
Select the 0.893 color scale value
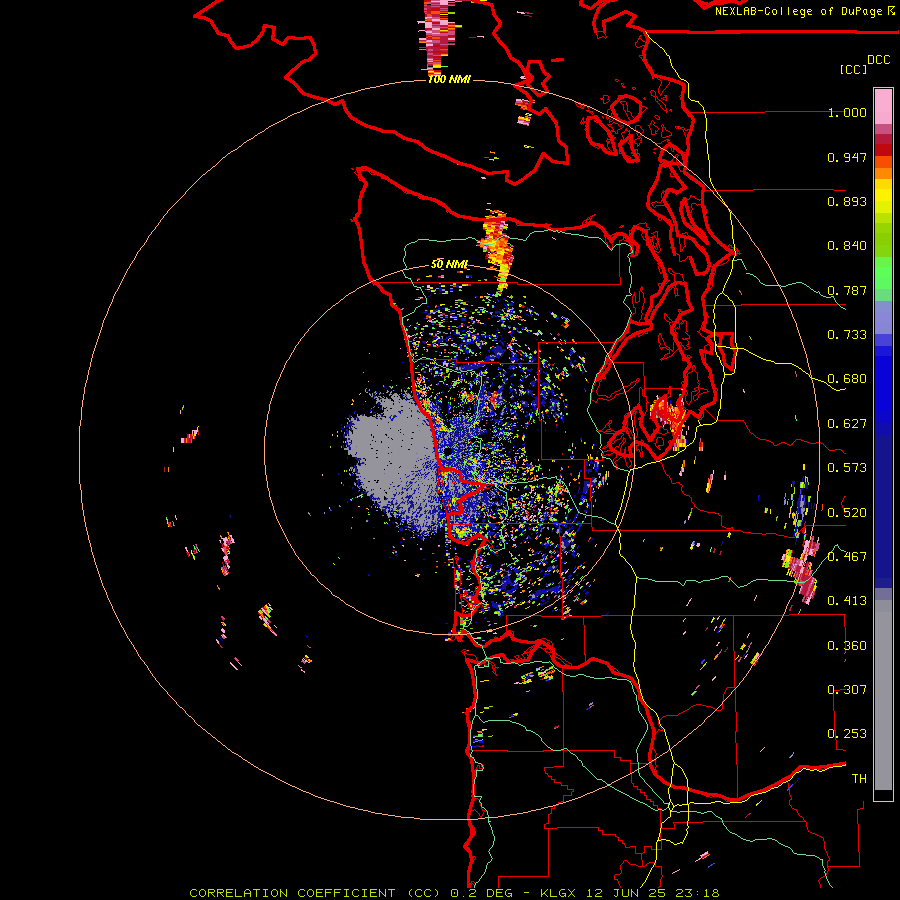click(847, 201)
